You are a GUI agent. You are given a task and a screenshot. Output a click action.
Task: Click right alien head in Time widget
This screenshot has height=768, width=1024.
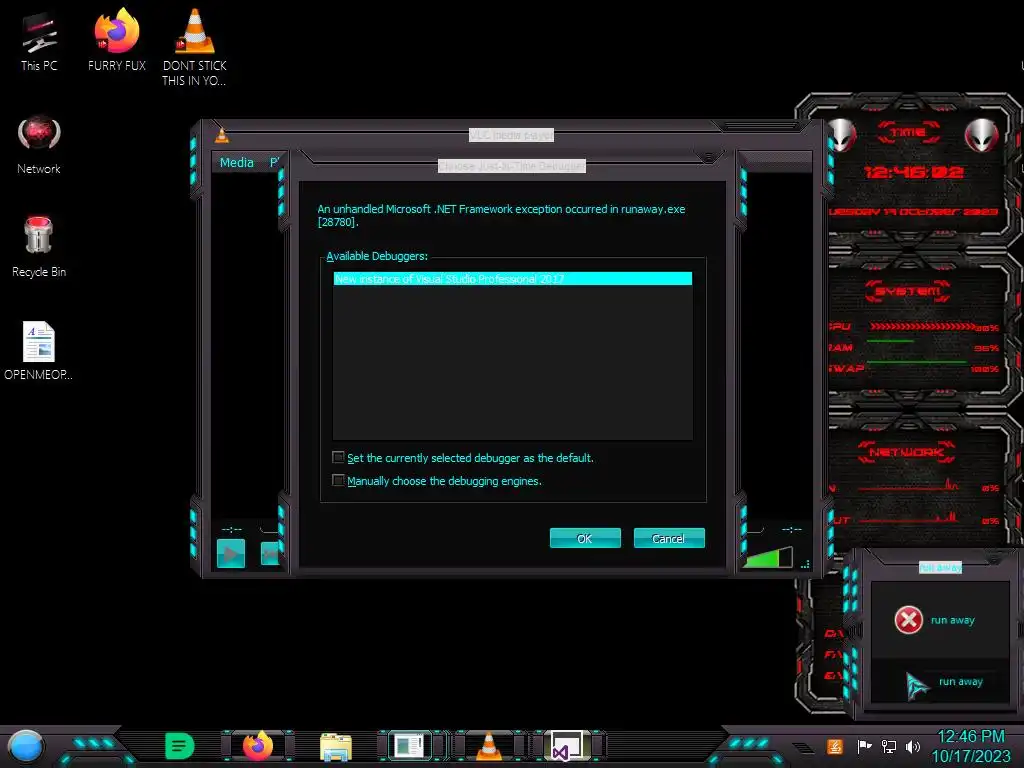(982, 135)
